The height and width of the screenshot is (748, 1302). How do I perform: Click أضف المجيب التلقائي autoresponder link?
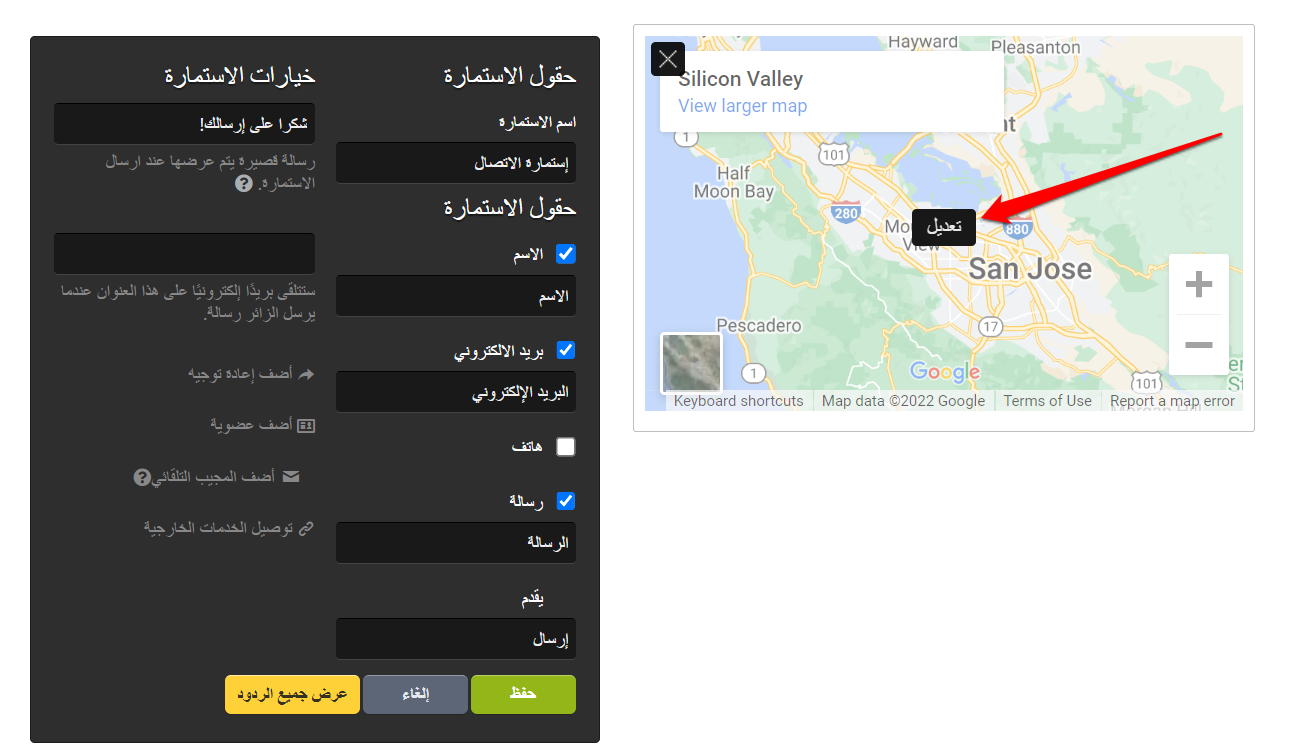[214, 477]
